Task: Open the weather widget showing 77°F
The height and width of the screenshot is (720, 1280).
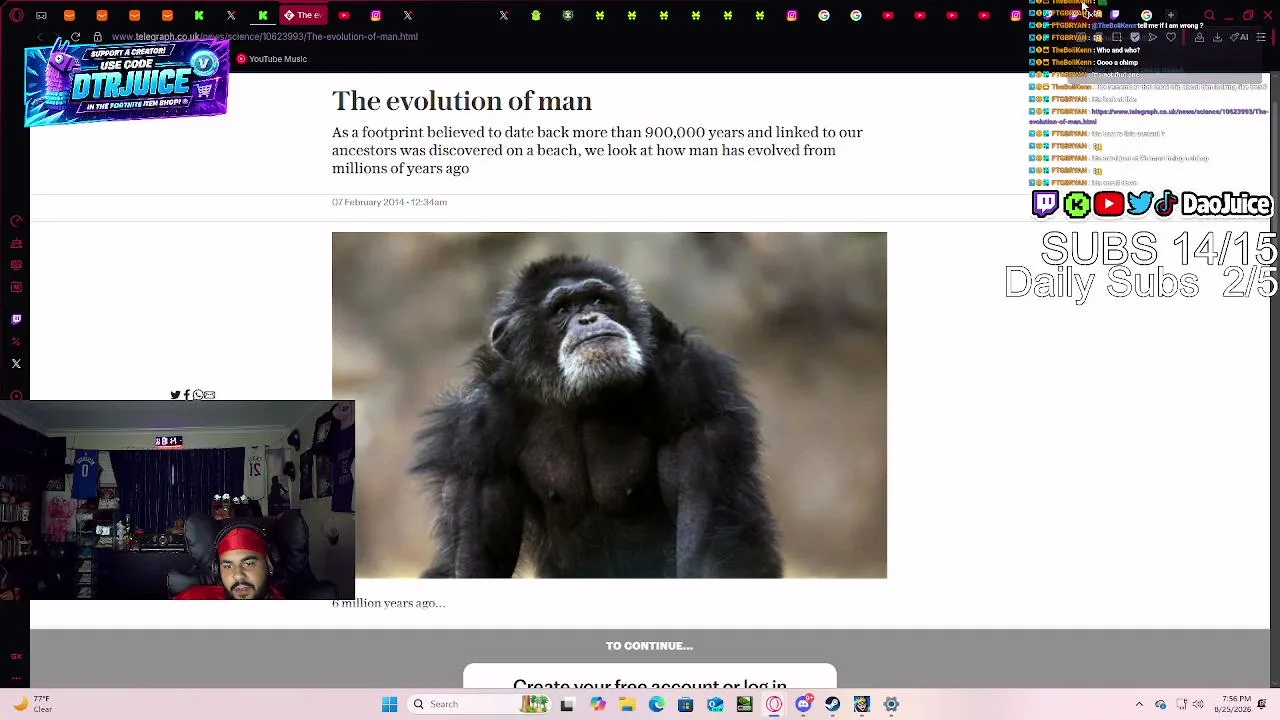Action: coord(32,704)
